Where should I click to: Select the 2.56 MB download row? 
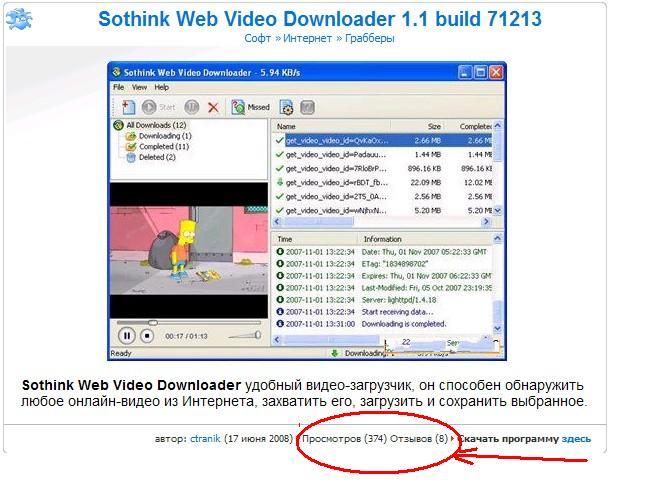pyautogui.click(x=383, y=196)
